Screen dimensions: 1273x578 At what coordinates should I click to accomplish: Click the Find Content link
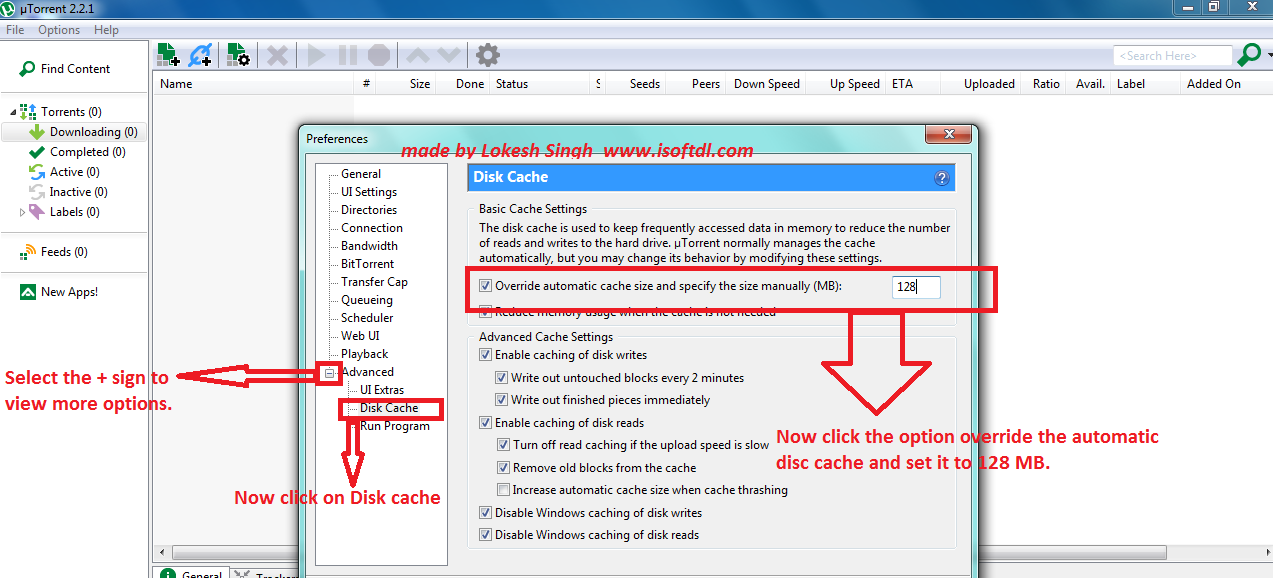[x=75, y=69]
